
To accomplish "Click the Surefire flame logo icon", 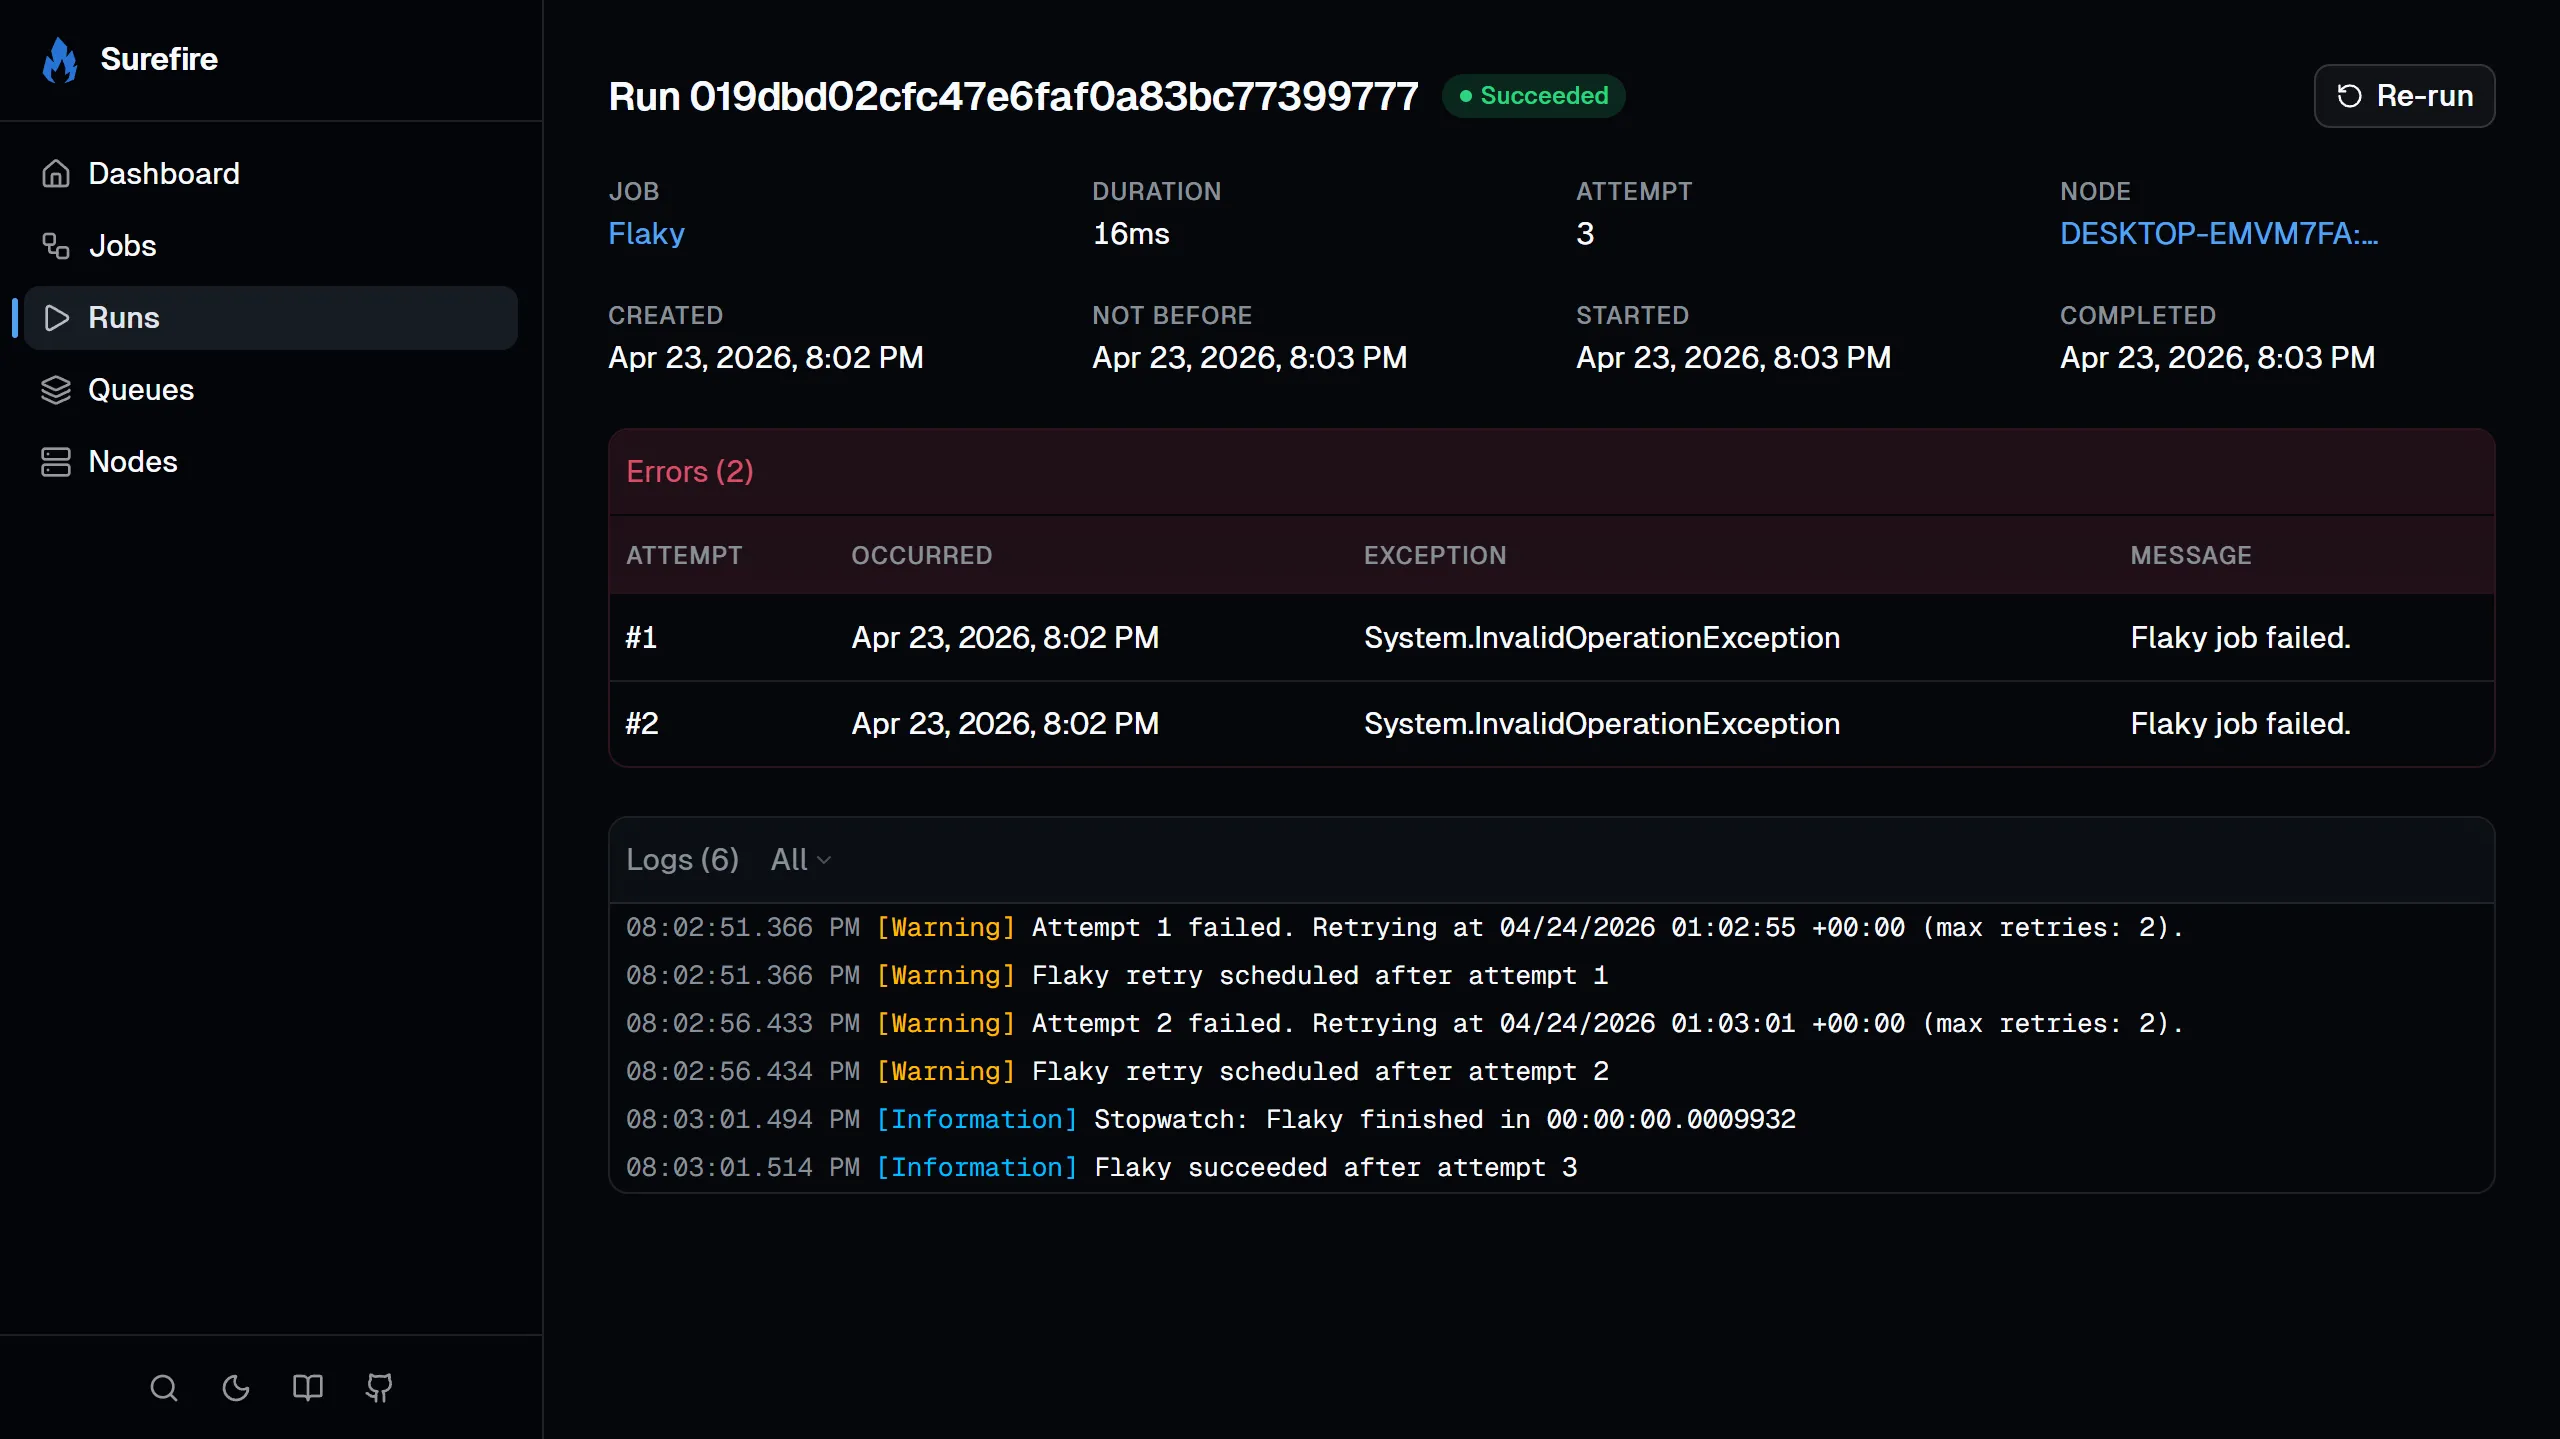I will (x=60, y=60).
